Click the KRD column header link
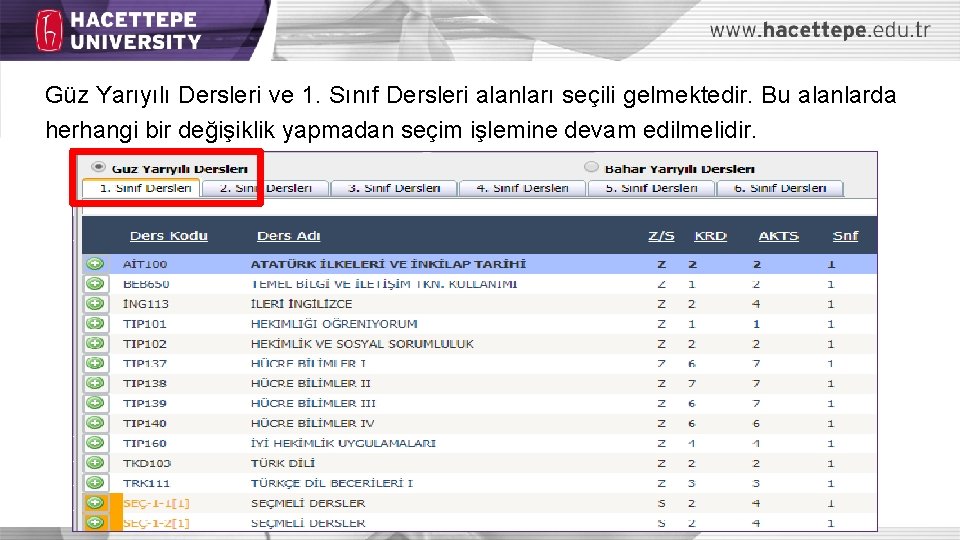The height and width of the screenshot is (540, 960). tap(710, 236)
